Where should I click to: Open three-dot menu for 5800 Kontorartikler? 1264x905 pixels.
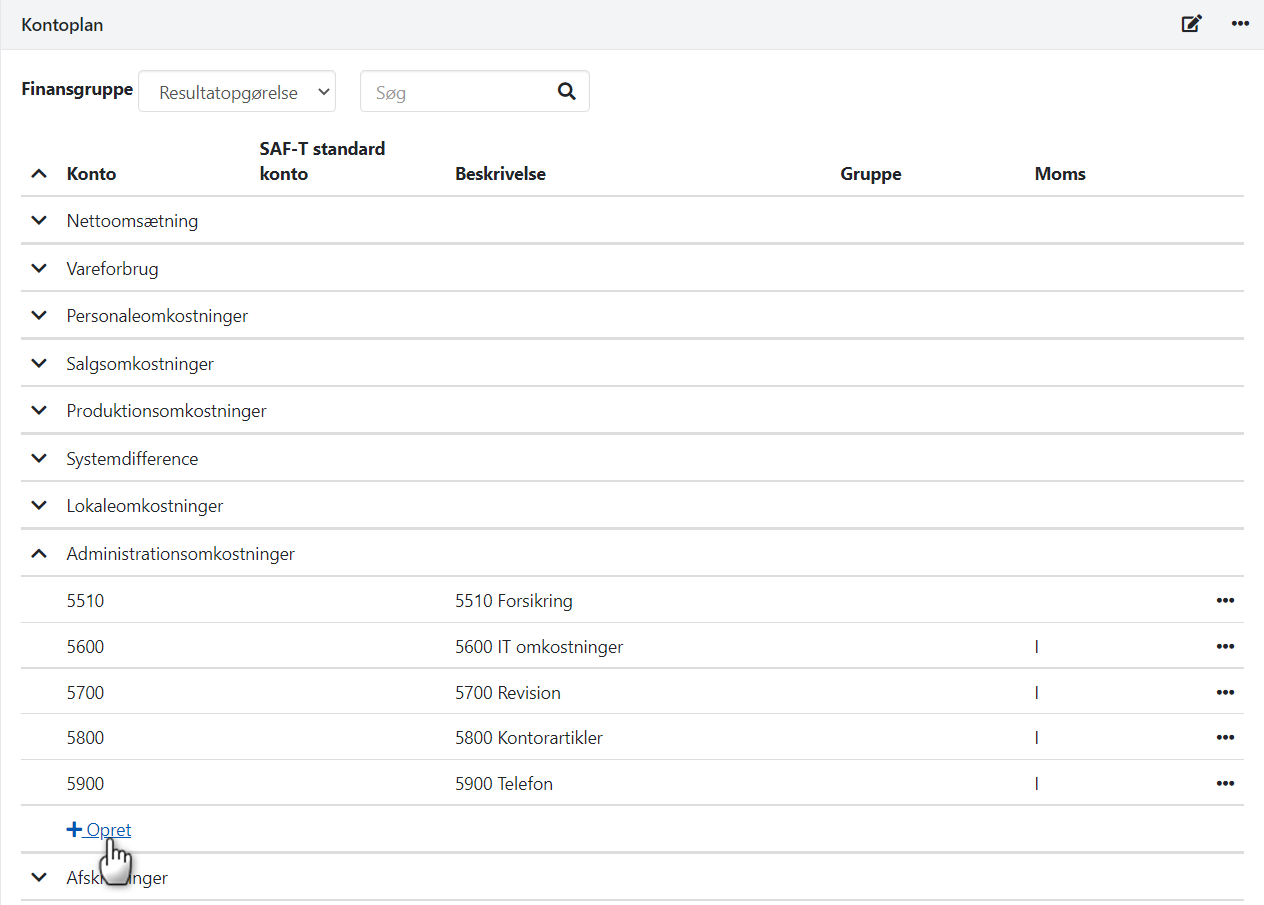1225,738
